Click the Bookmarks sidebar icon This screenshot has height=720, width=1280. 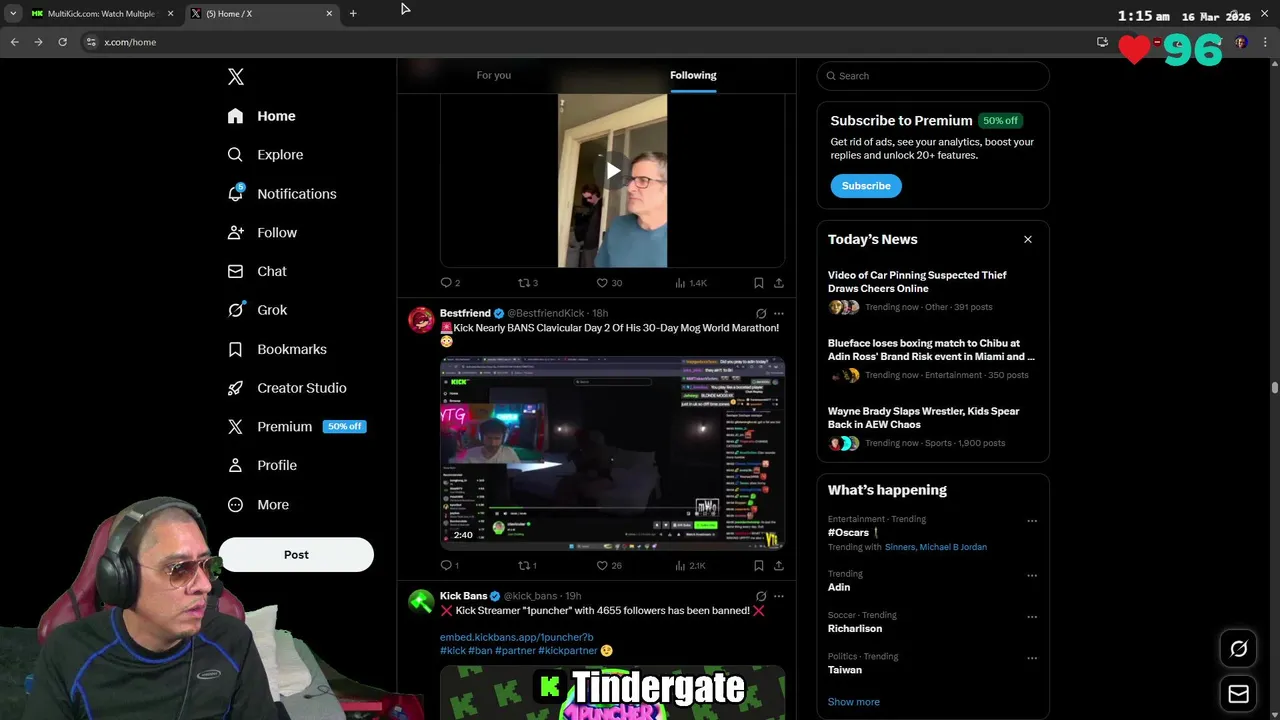tap(235, 349)
